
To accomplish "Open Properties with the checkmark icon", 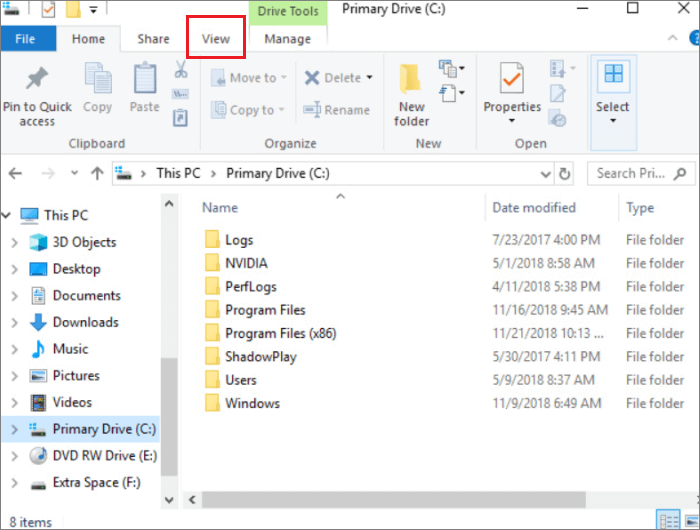I will point(511,79).
